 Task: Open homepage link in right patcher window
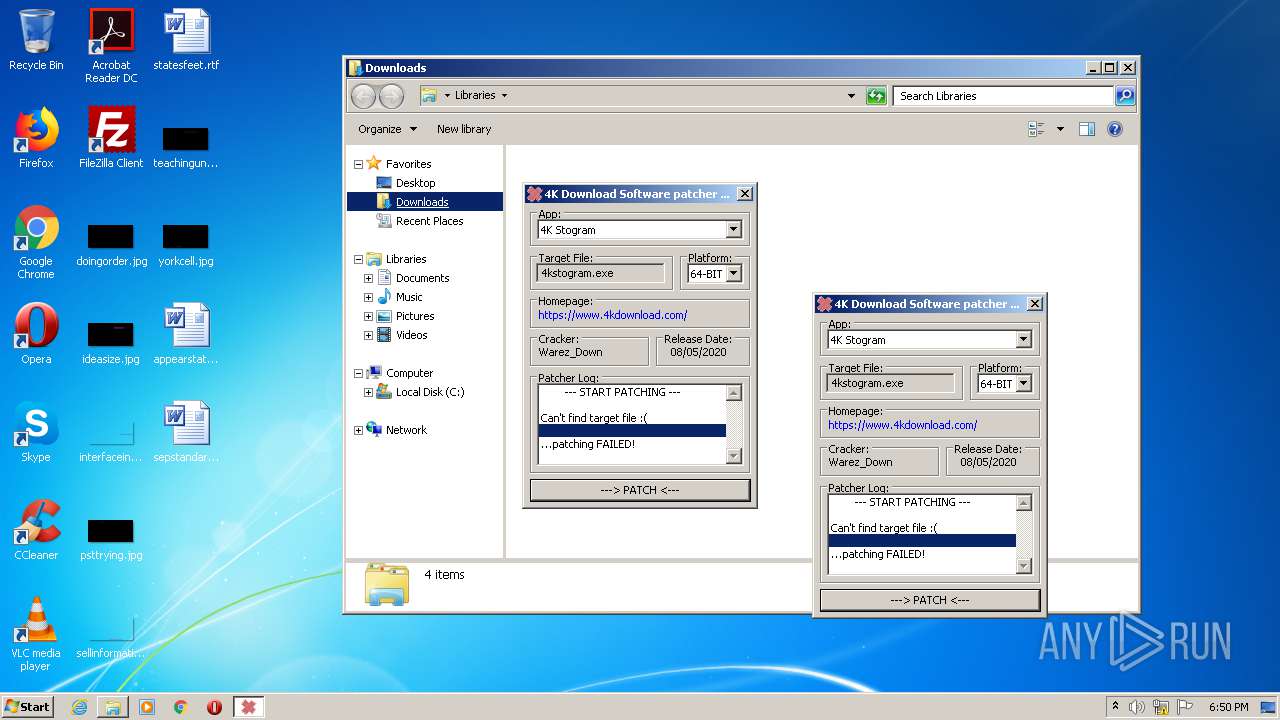[x=902, y=425]
